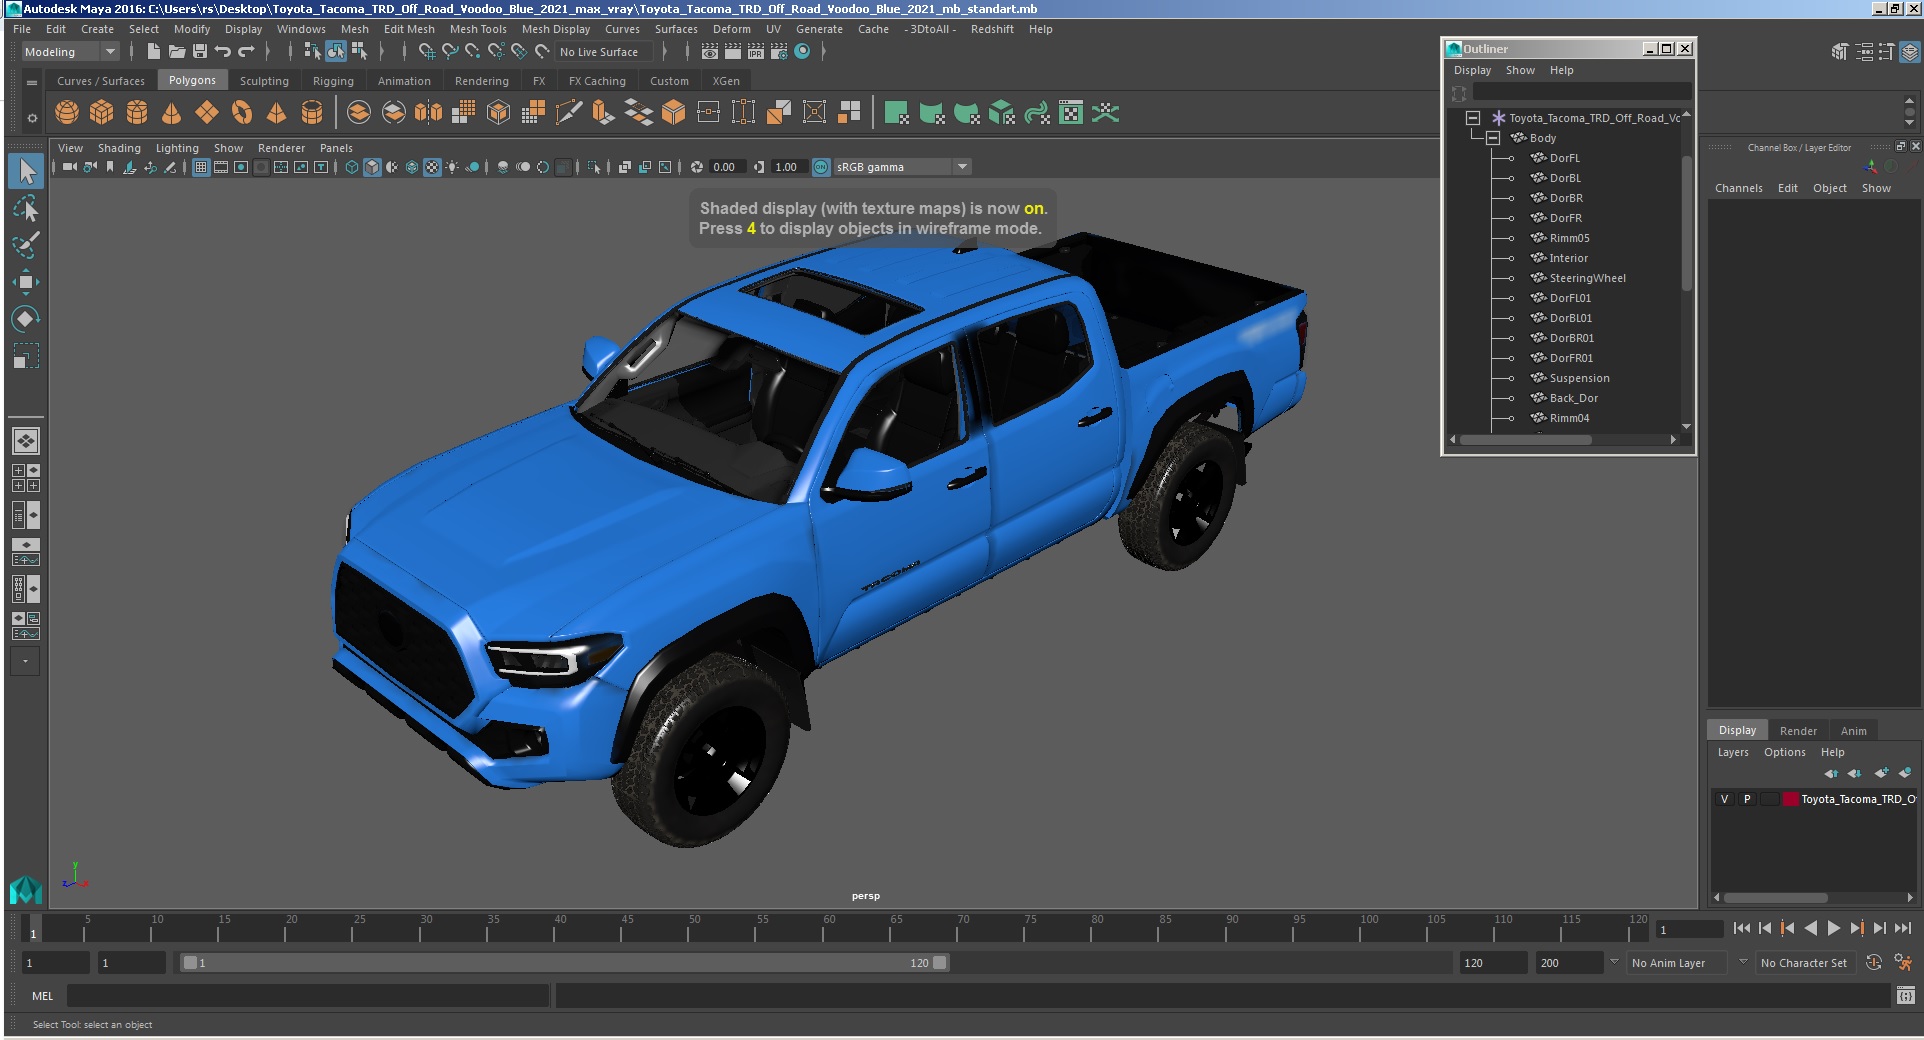
Task: Click the Open Scene folder icon
Action: coord(177,52)
